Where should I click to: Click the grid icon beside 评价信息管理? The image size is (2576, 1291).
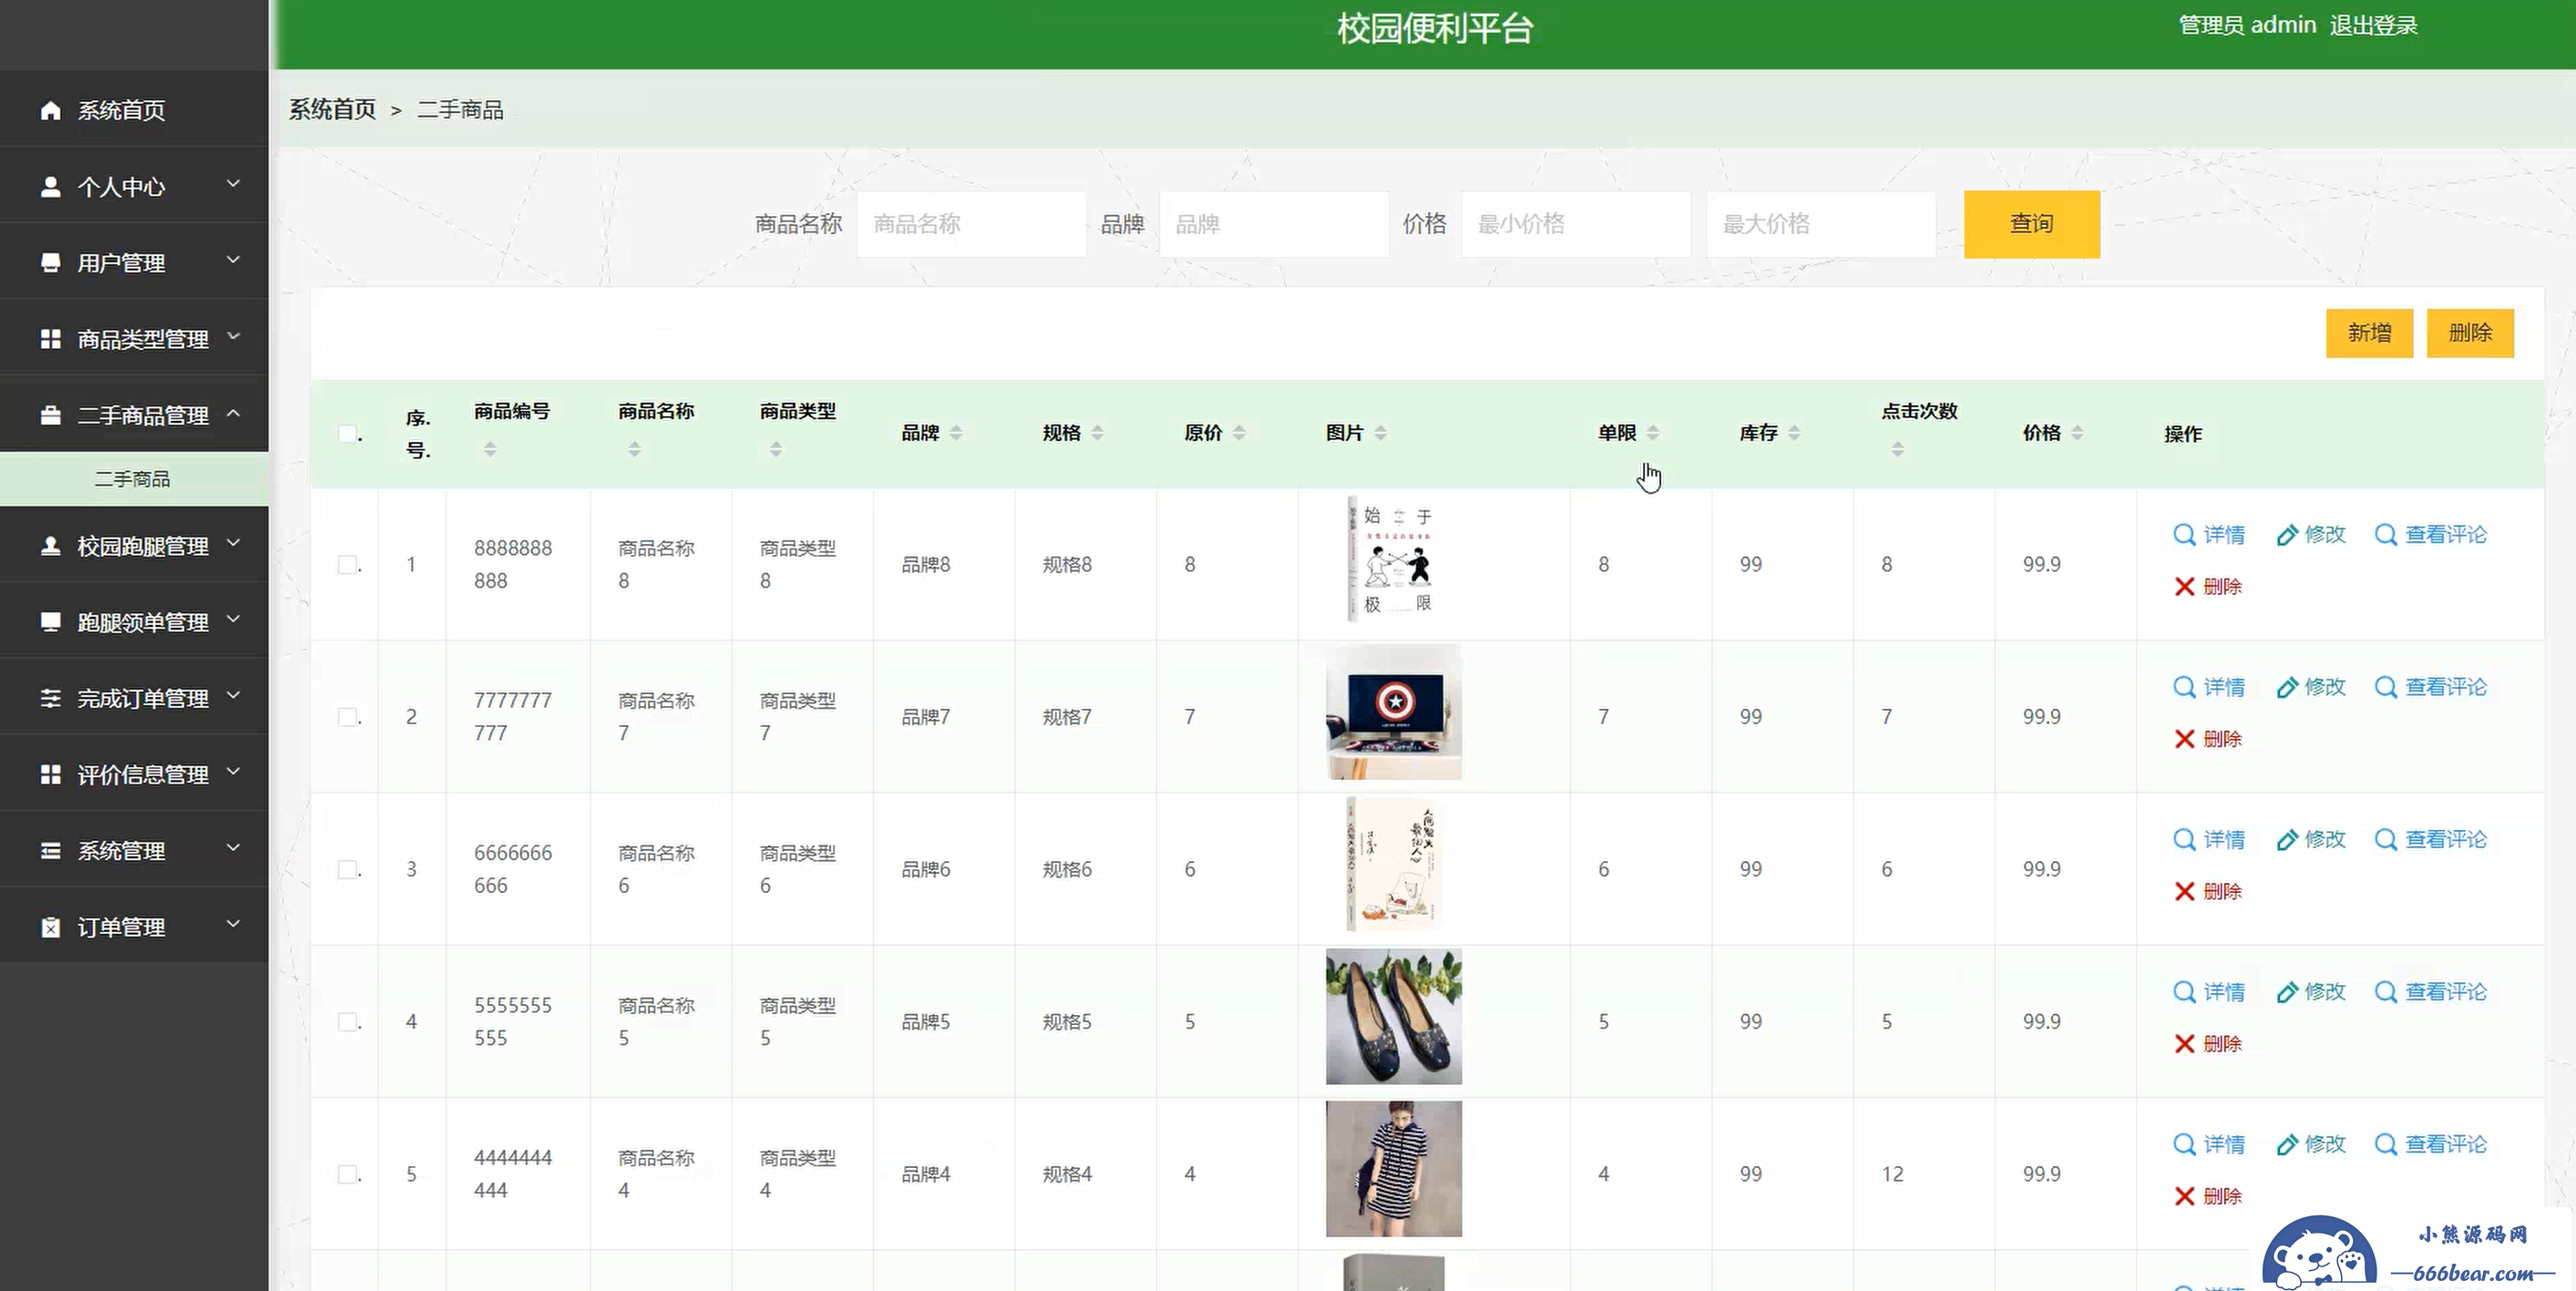(x=50, y=774)
